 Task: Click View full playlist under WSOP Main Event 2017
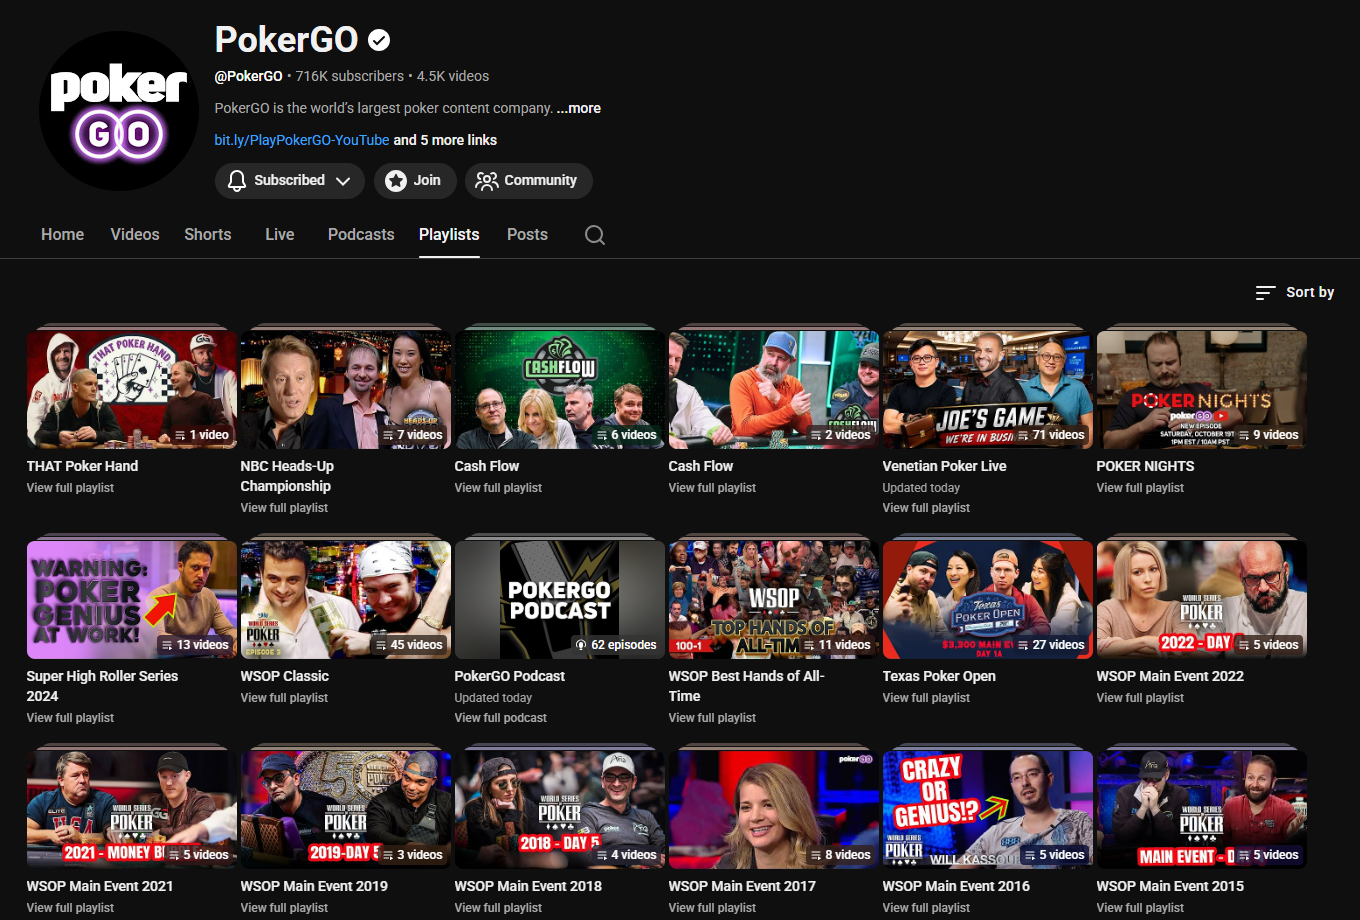pyautogui.click(x=712, y=908)
